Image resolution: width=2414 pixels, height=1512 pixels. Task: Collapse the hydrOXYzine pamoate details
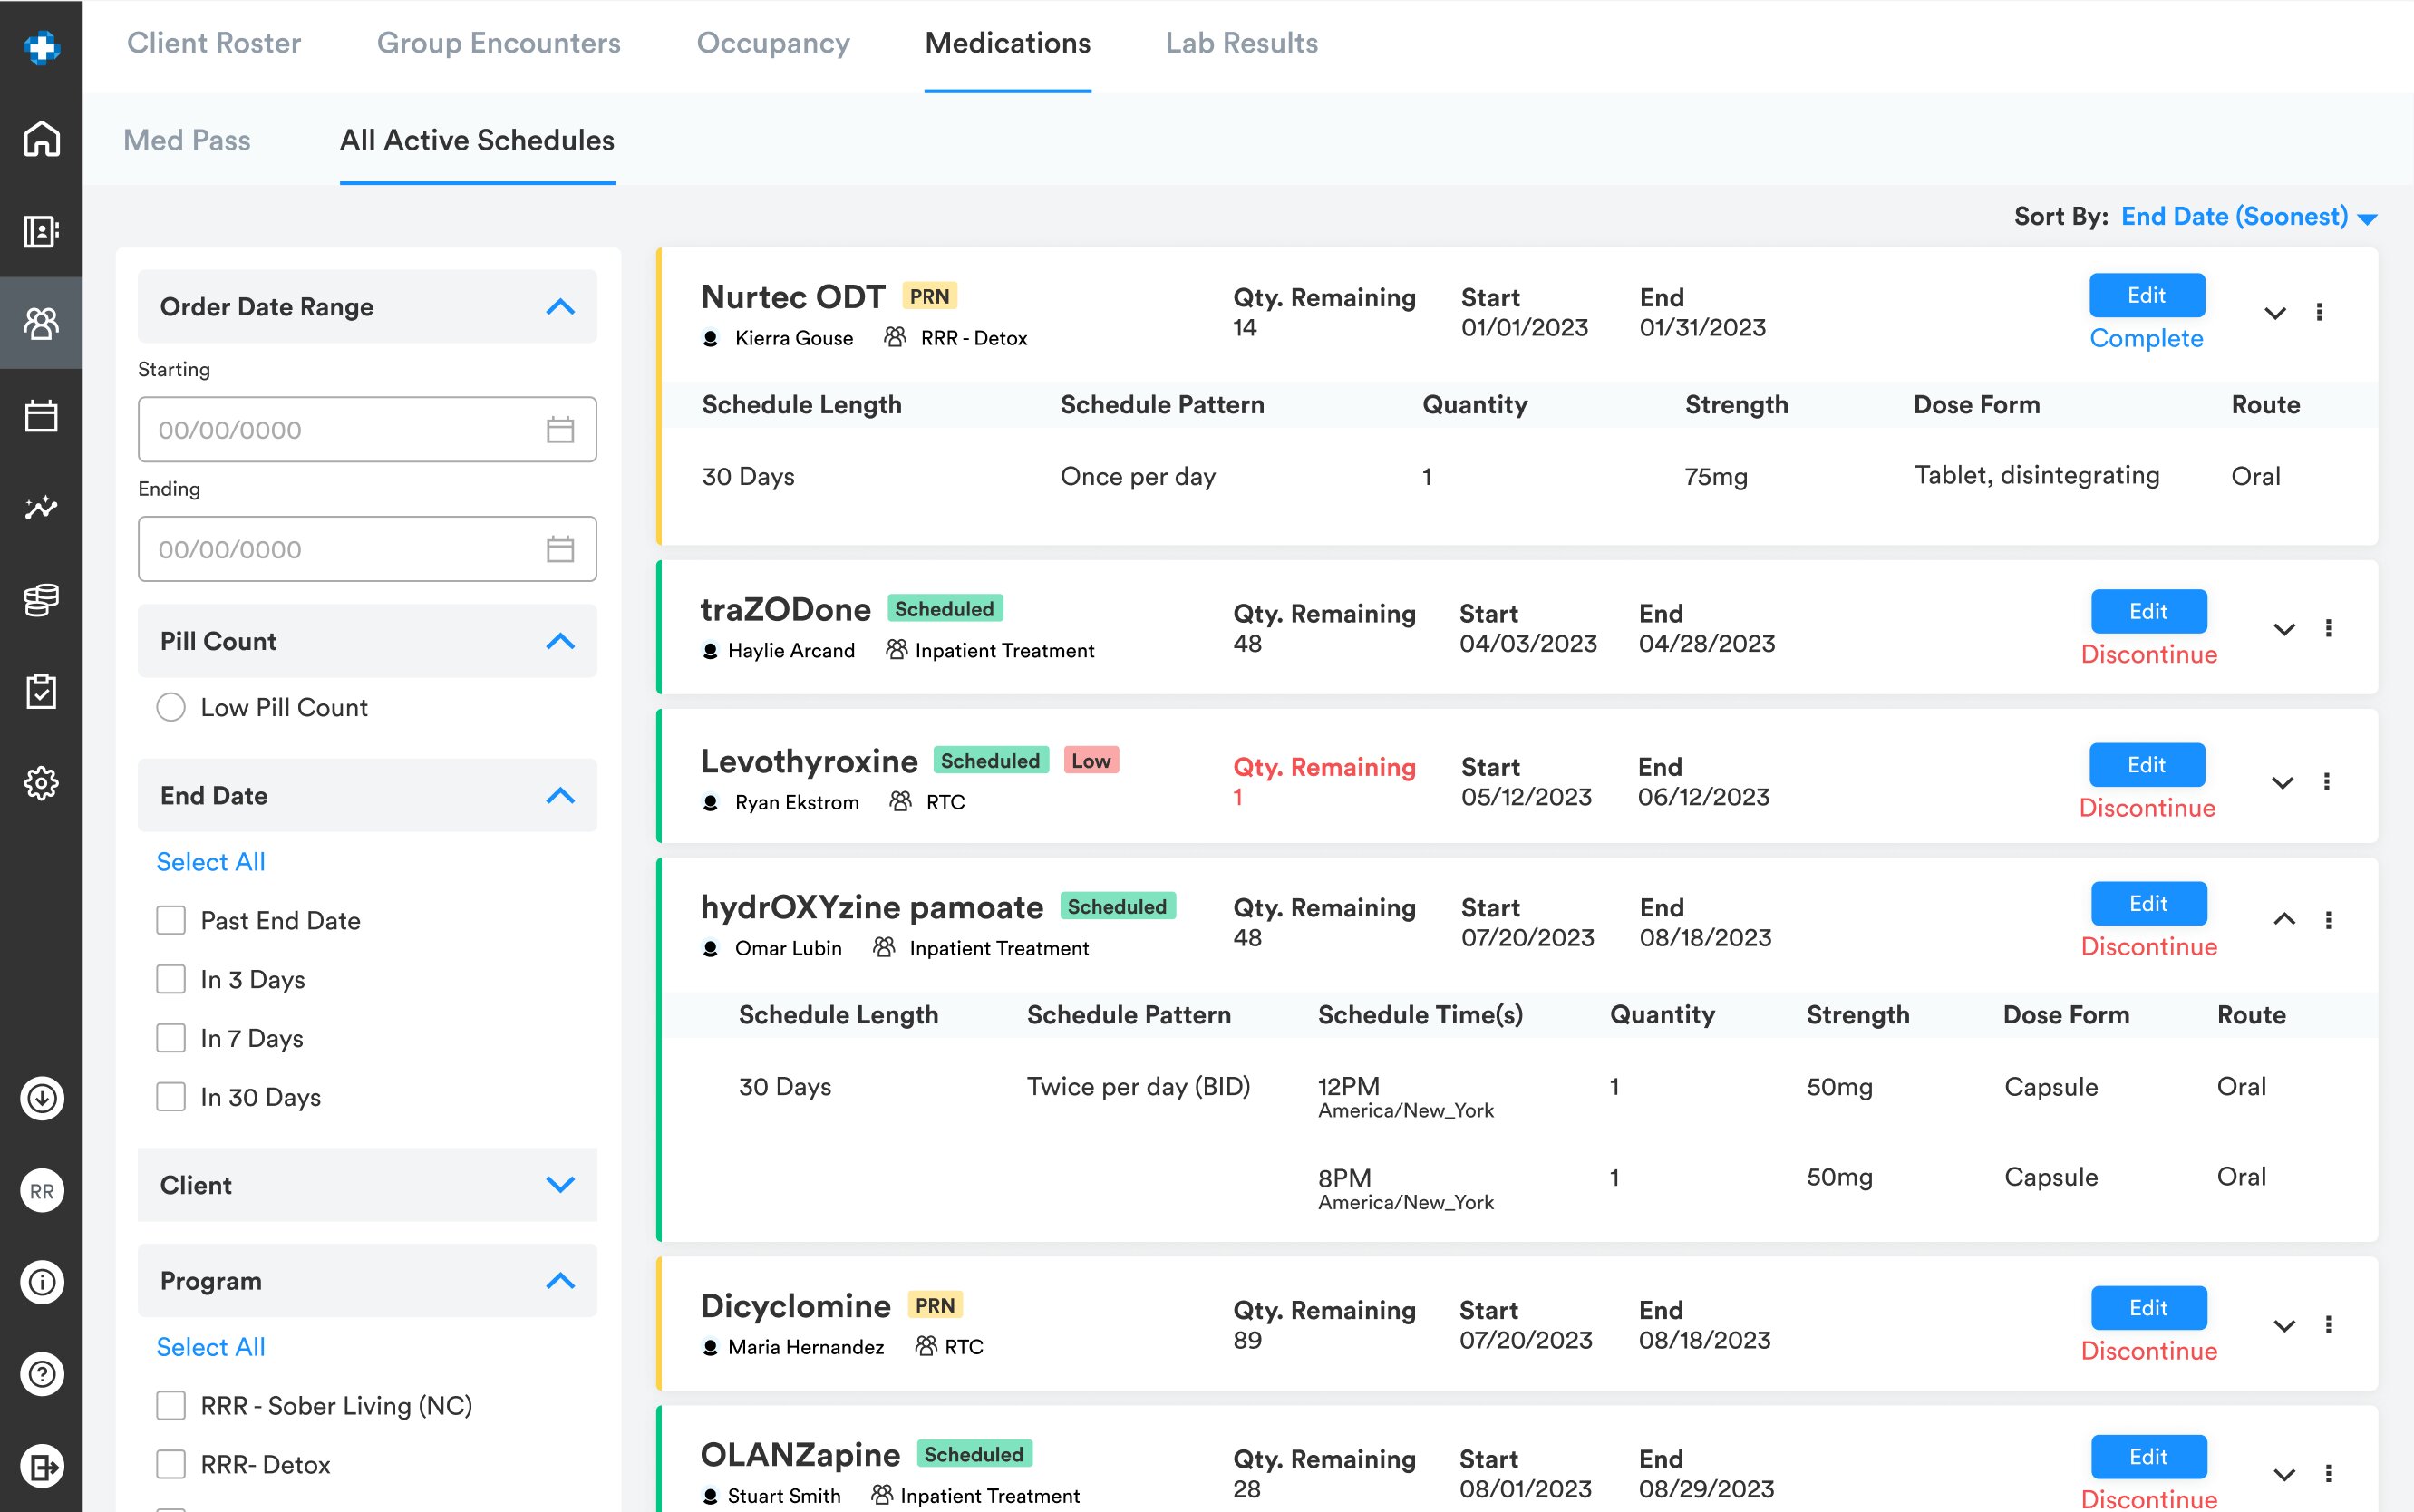(x=2284, y=919)
